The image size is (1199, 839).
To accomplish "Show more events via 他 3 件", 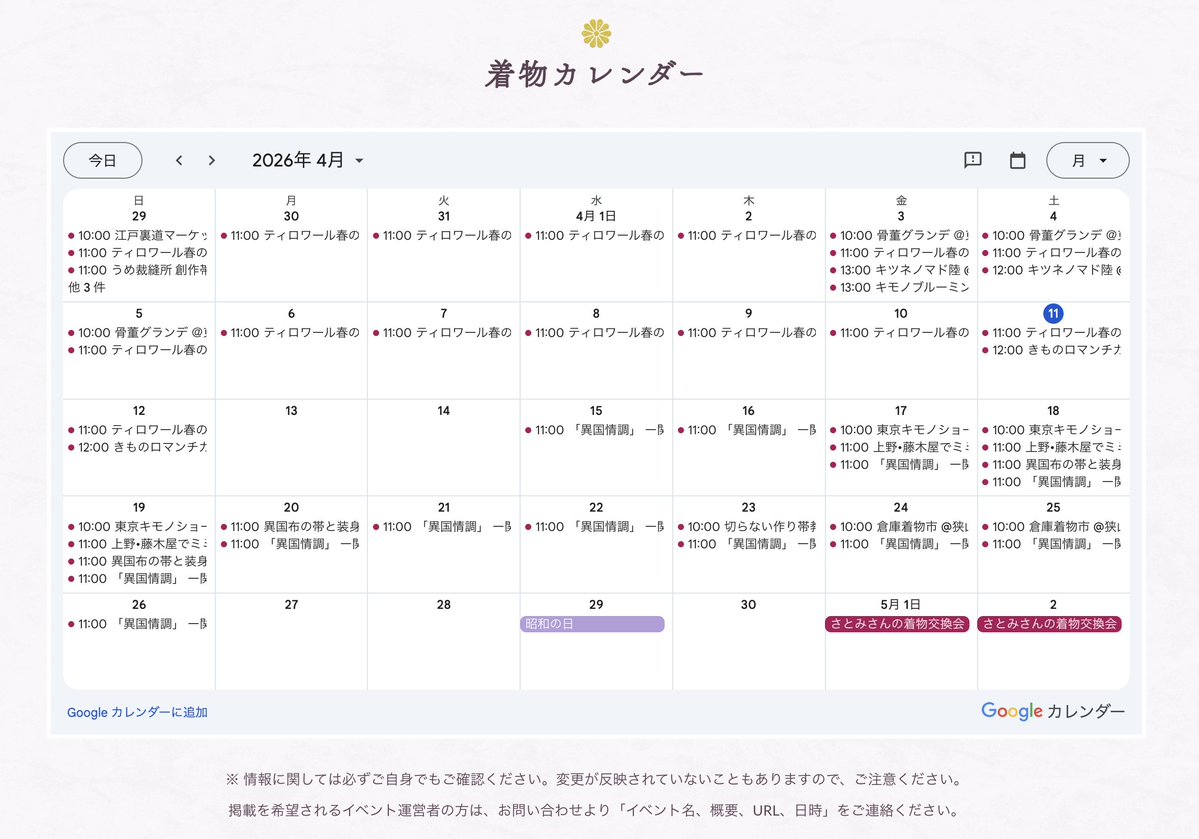I will (x=86, y=288).
